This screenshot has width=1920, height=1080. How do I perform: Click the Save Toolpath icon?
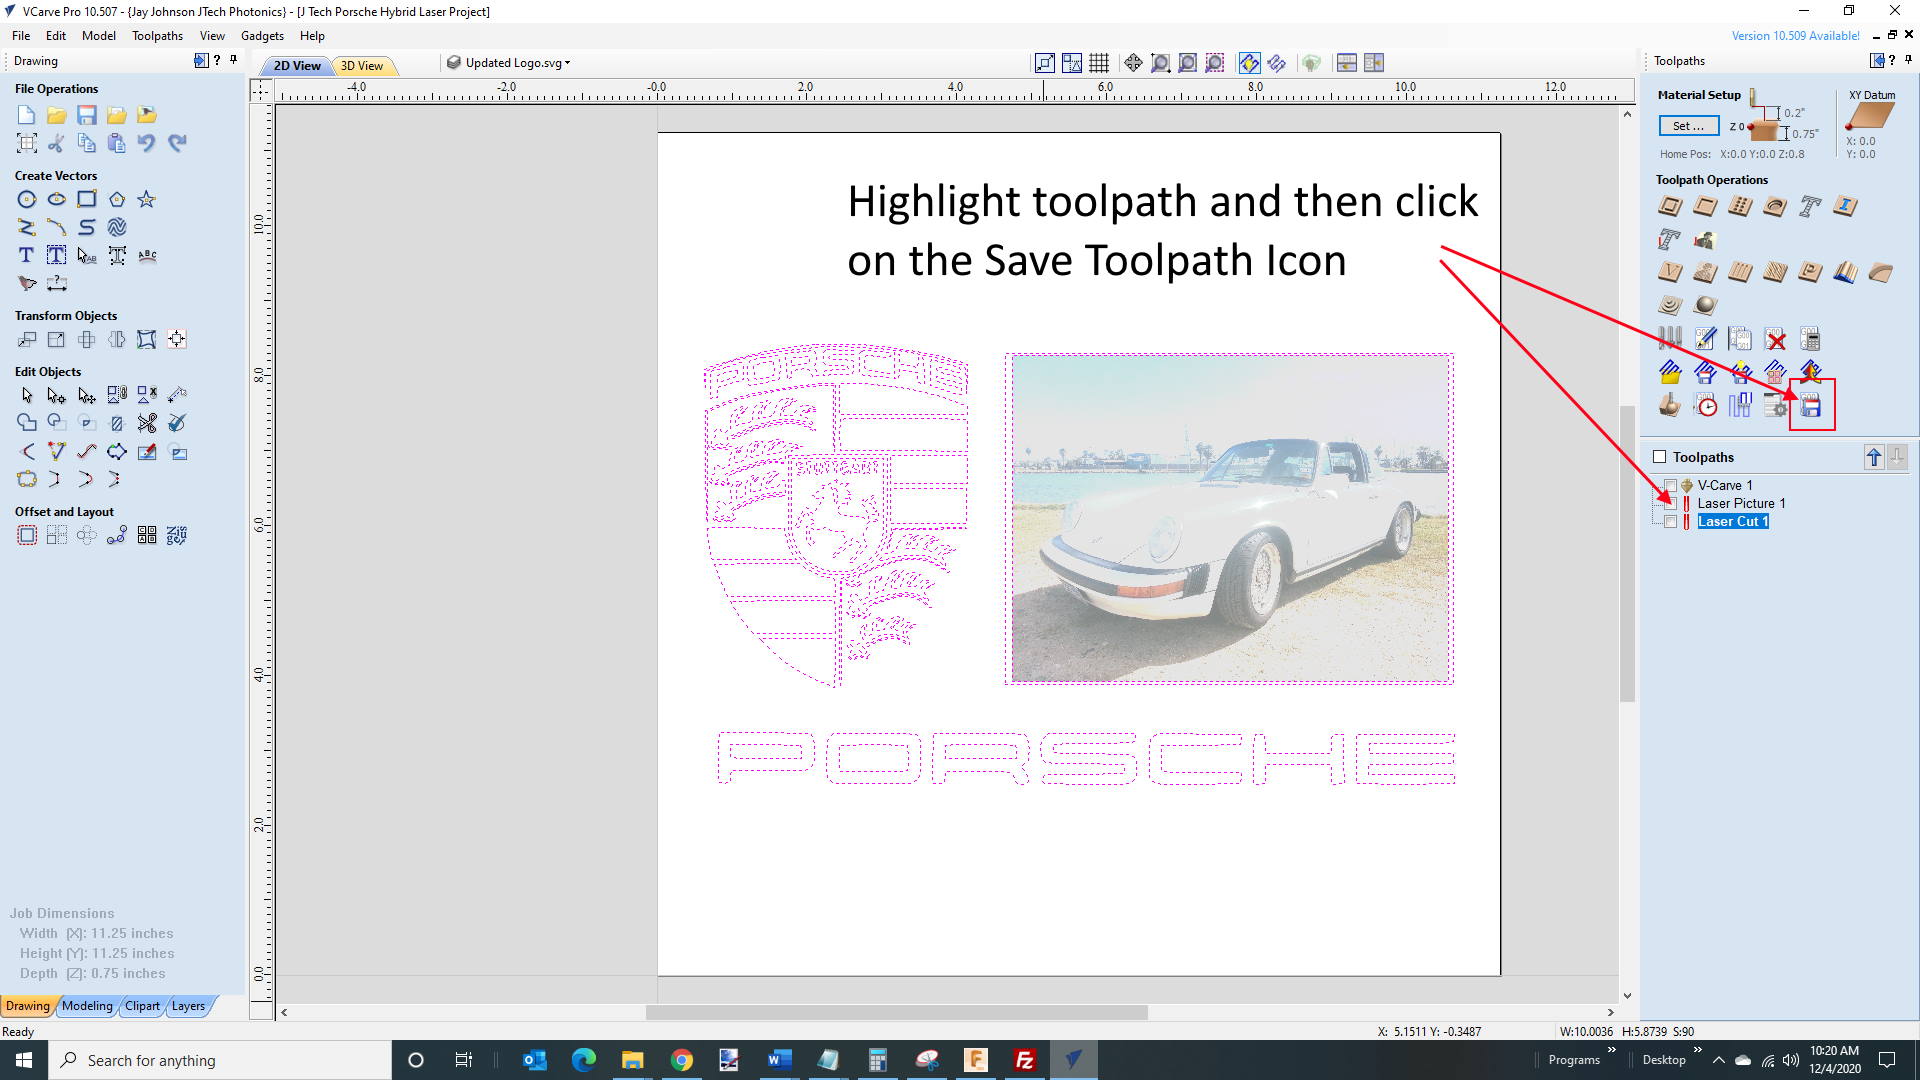pos(1811,406)
